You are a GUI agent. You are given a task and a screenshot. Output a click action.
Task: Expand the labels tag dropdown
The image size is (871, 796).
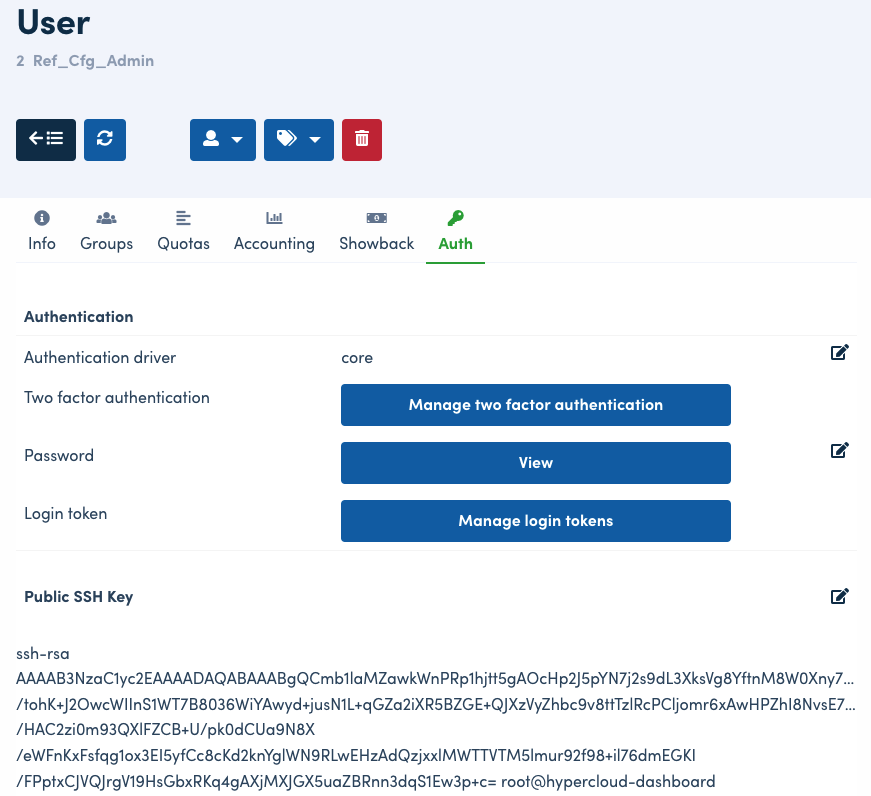pyautogui.click(x=299, y=140)
